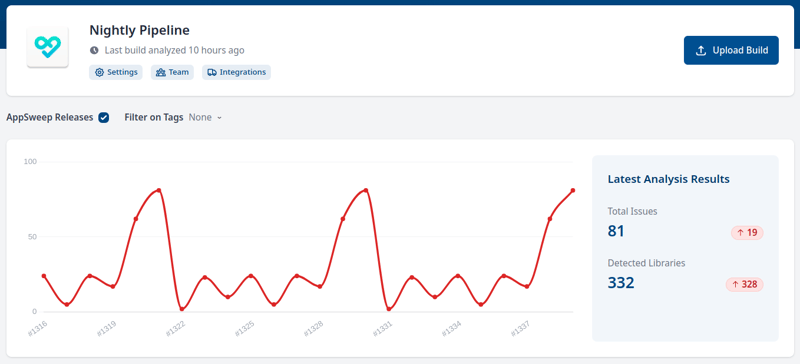Click the Total Issues count 81
The width and height of the screenshot is (800, 364).
pos(616,231)
